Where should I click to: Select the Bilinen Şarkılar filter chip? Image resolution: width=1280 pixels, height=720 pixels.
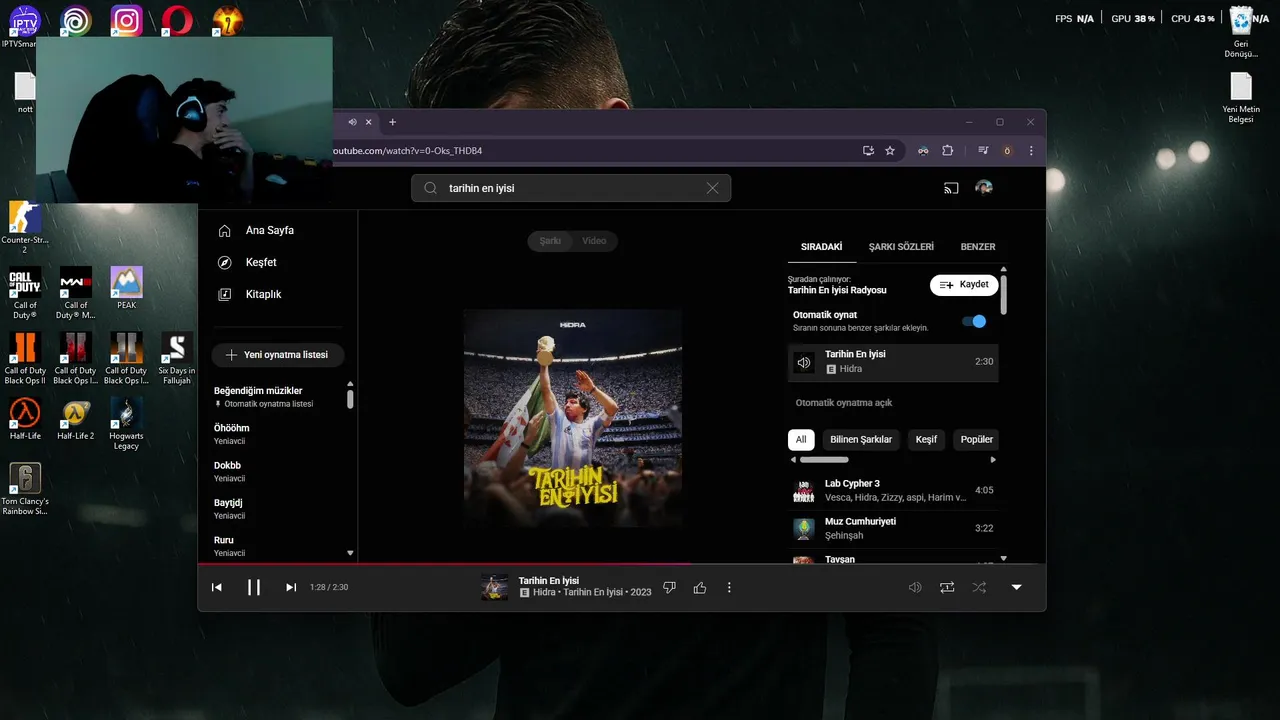(x=861, y=440)
